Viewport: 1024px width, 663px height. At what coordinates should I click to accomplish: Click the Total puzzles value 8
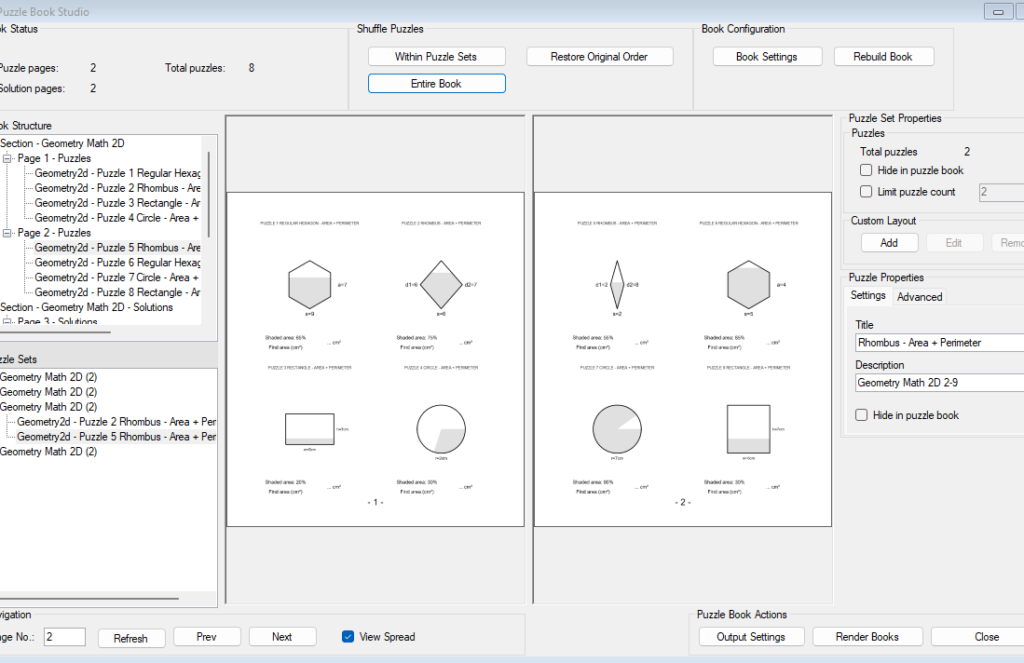[x=251, y=68]
